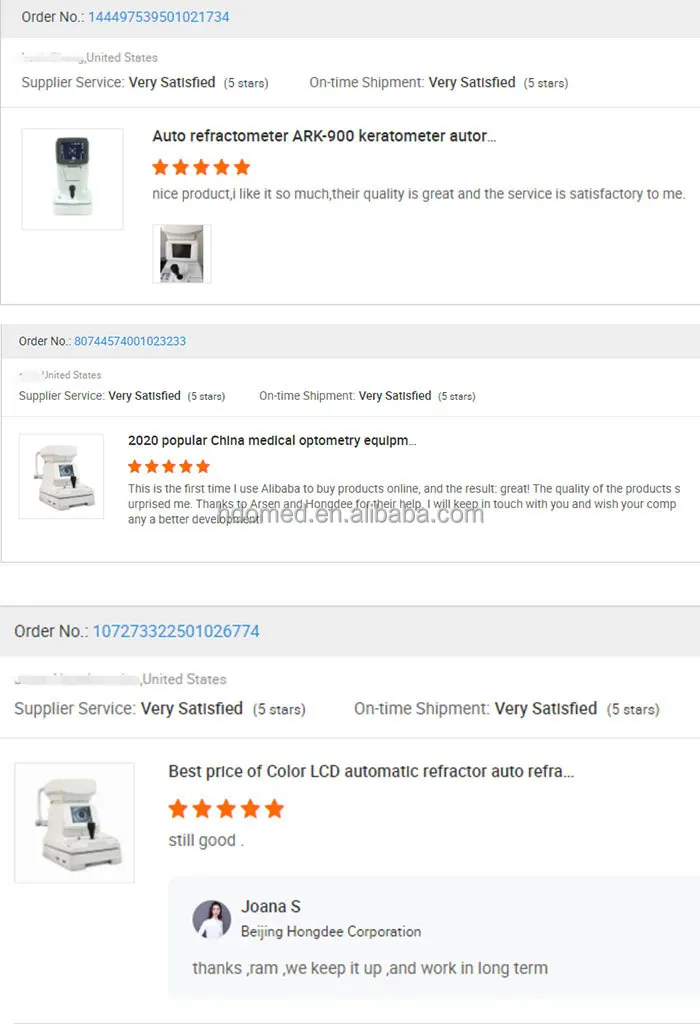Click the star rating of 'still good' review
The width and height of the screenshot is (700, 1024).
(226, 808)
